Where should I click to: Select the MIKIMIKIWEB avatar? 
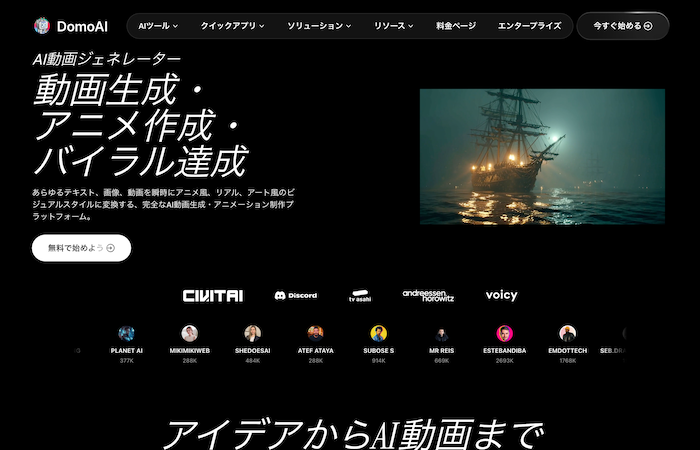pyautogui.click(x=190, y=334)
